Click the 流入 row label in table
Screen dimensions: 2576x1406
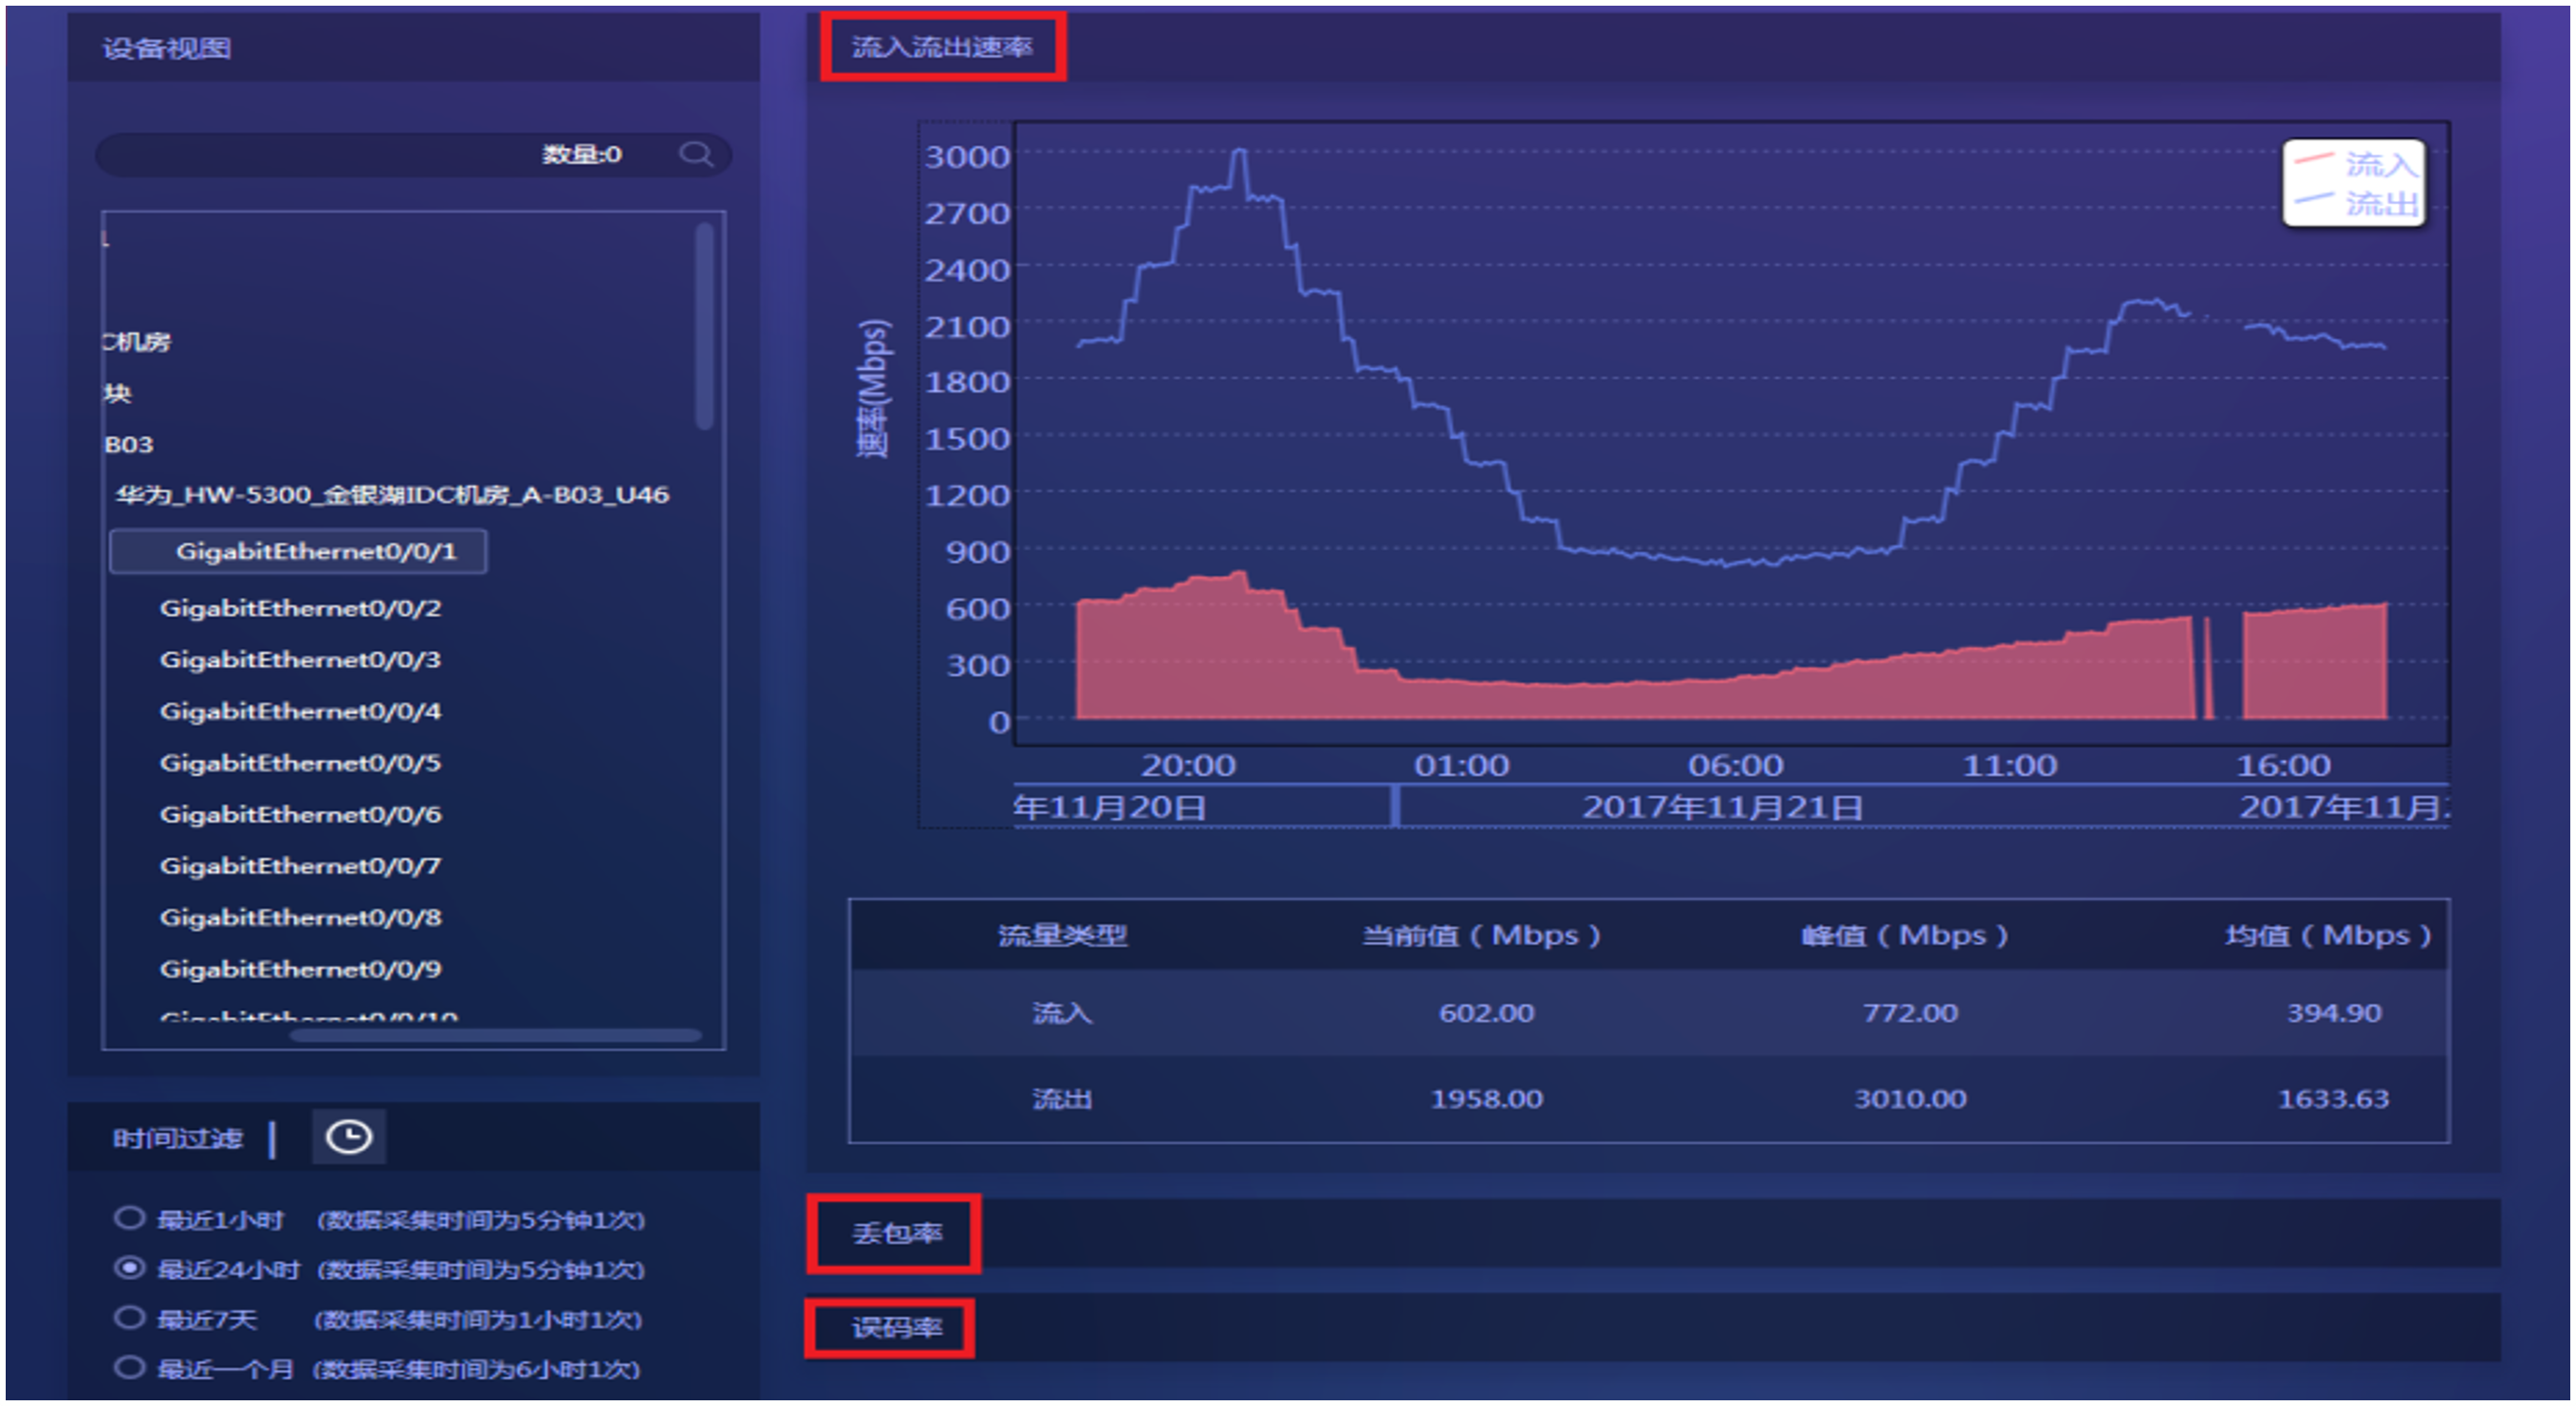click(x=1062, y=1013)
